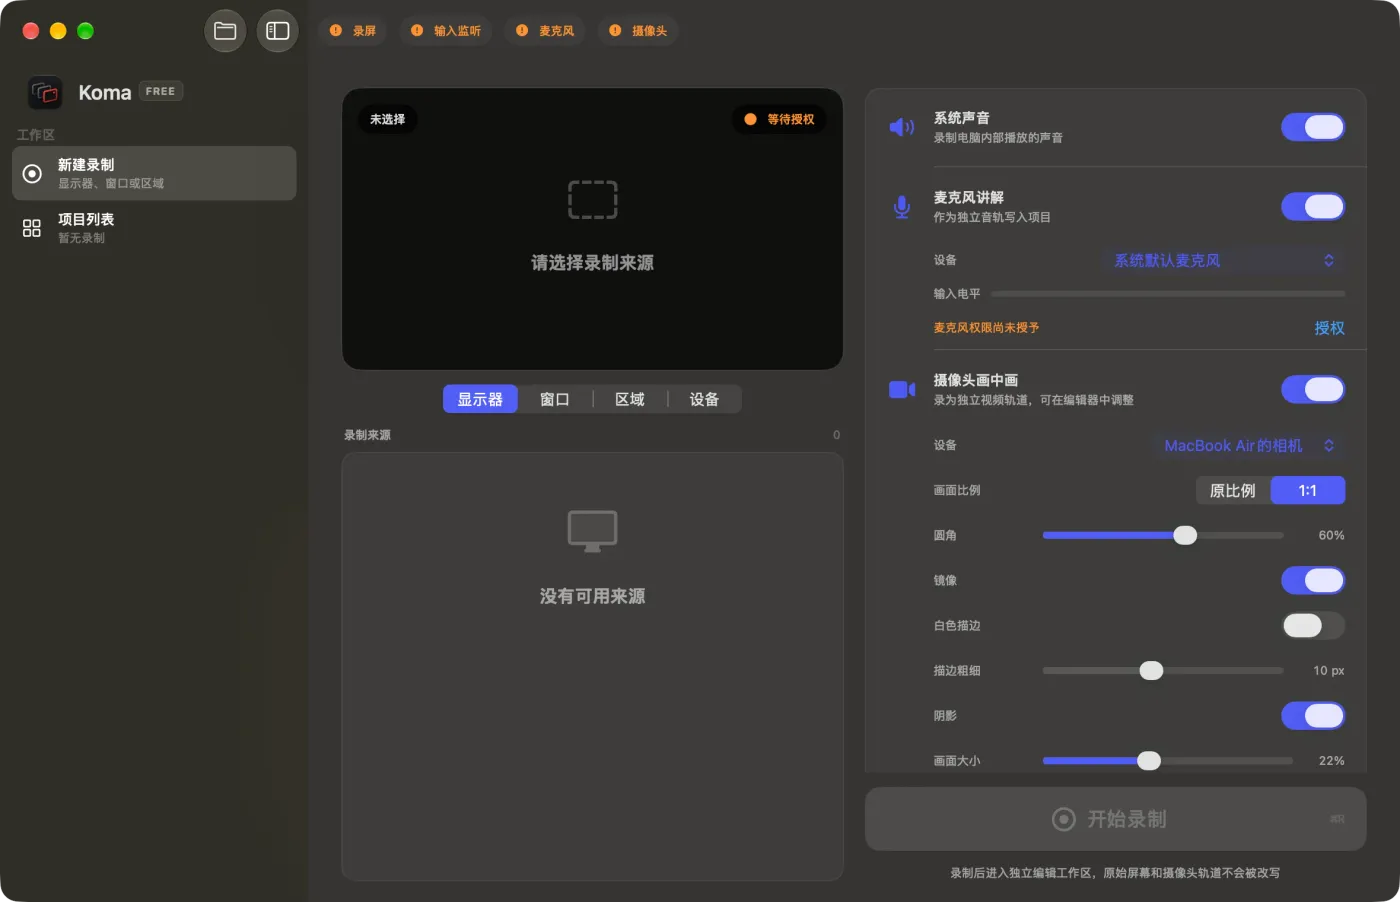Click the 60% 圆角 value
The width and height of the screenshot is (1400, 902).
tap(1331, 536)
